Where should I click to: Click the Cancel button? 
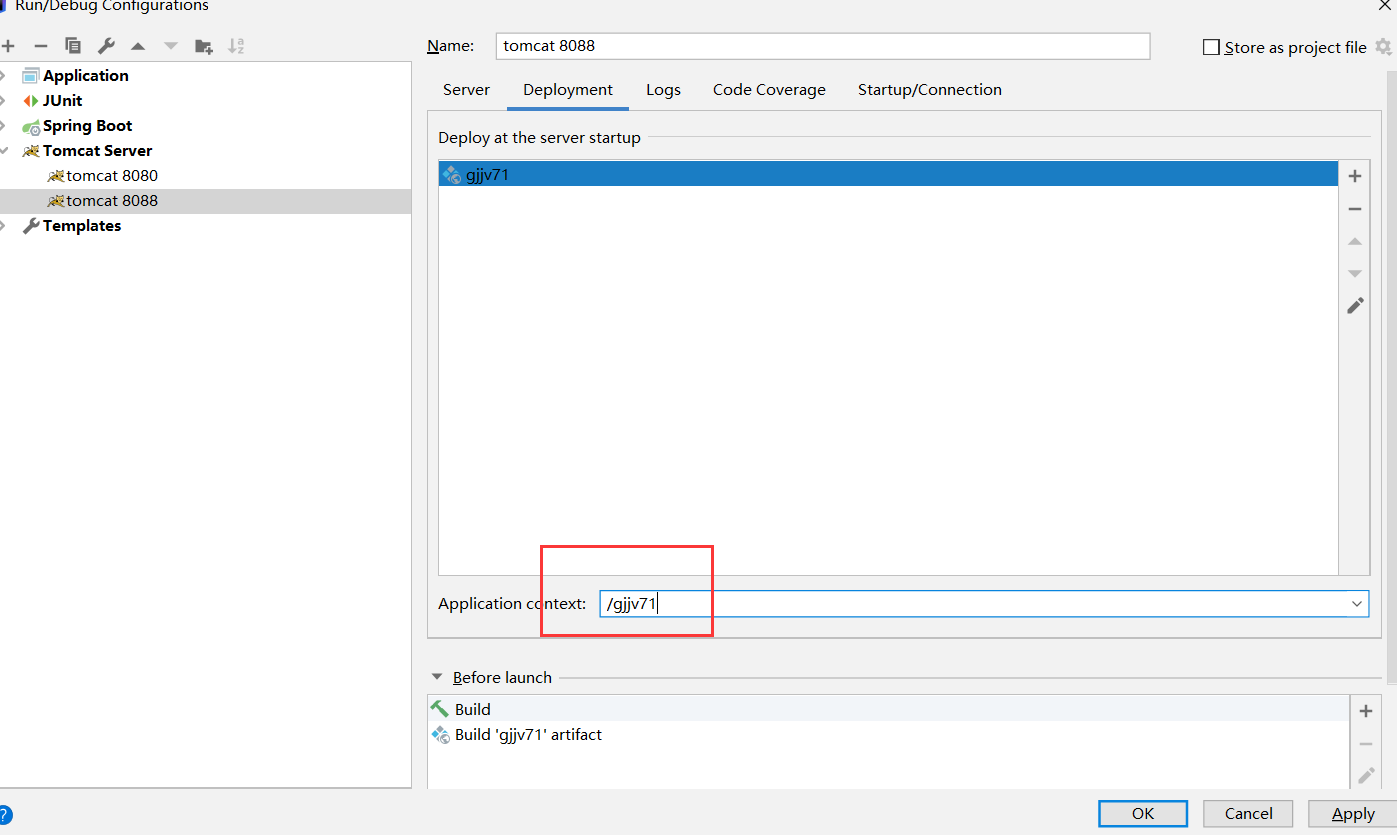coord(1248,814)
